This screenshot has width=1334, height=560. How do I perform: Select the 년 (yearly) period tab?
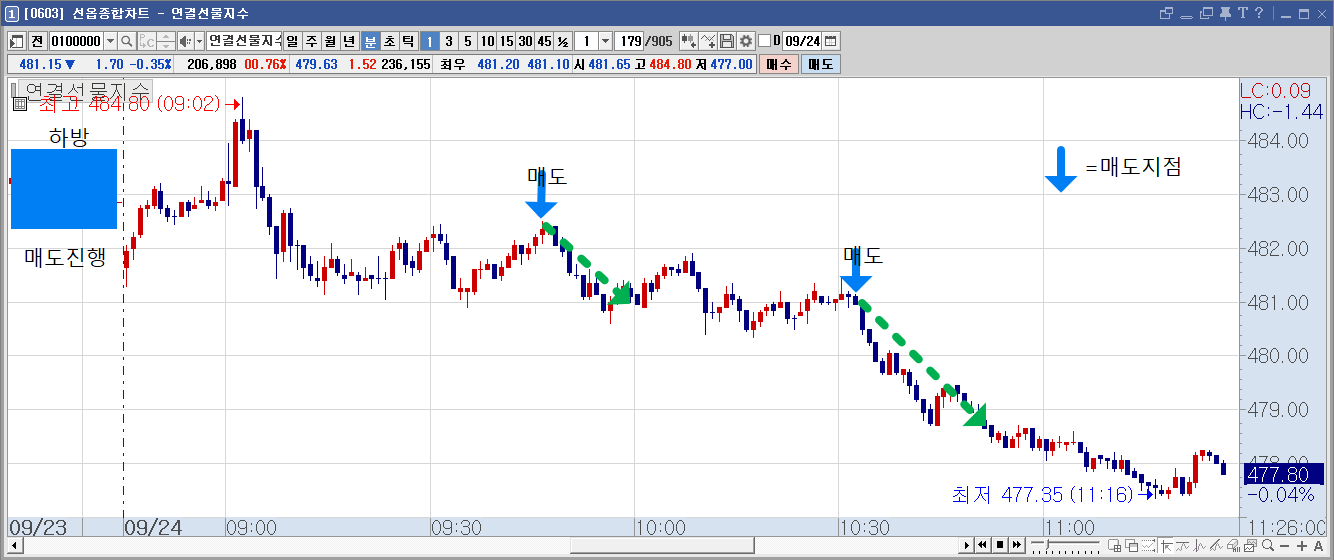pos(349,41)
